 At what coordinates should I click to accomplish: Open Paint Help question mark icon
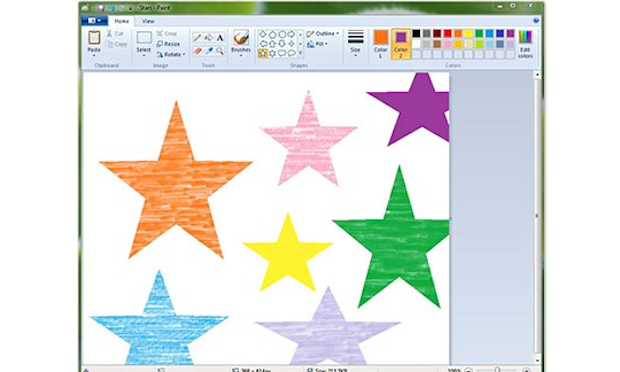536,21
